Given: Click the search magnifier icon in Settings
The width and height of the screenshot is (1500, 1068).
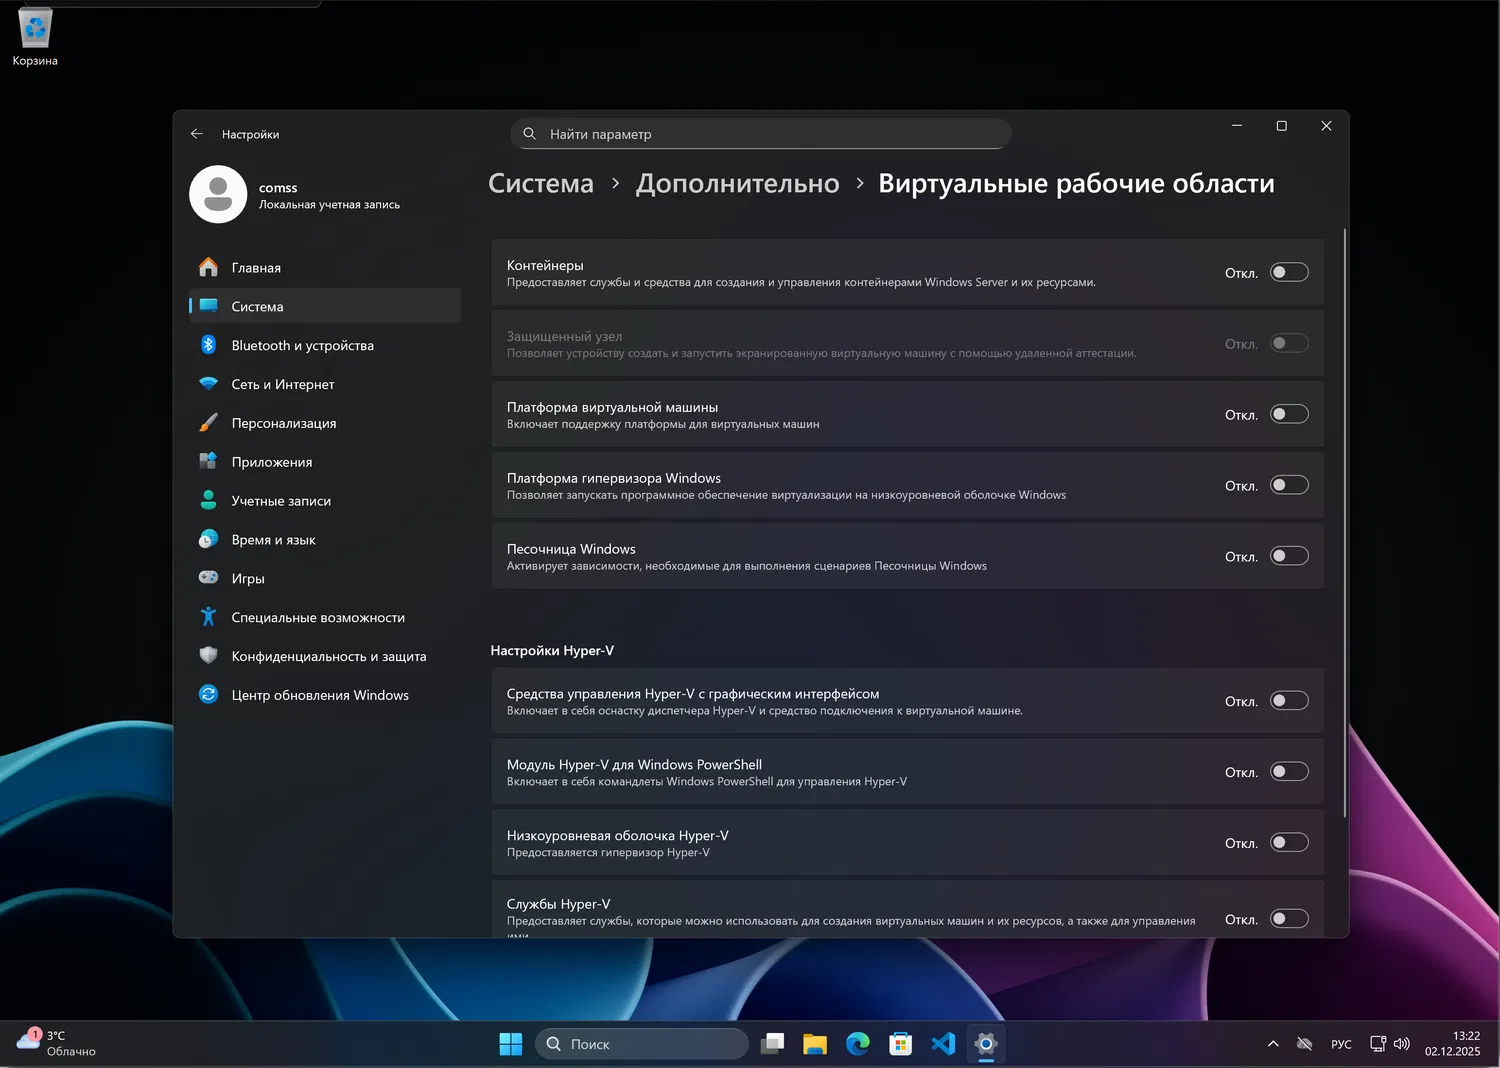Looking at the screenshot, I should pyautogui.click(x=530, y=134).
